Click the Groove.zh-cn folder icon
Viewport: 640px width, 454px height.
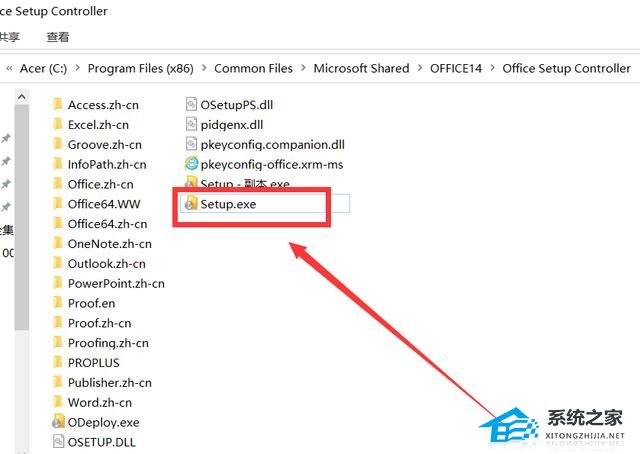[x=58, y=144]
